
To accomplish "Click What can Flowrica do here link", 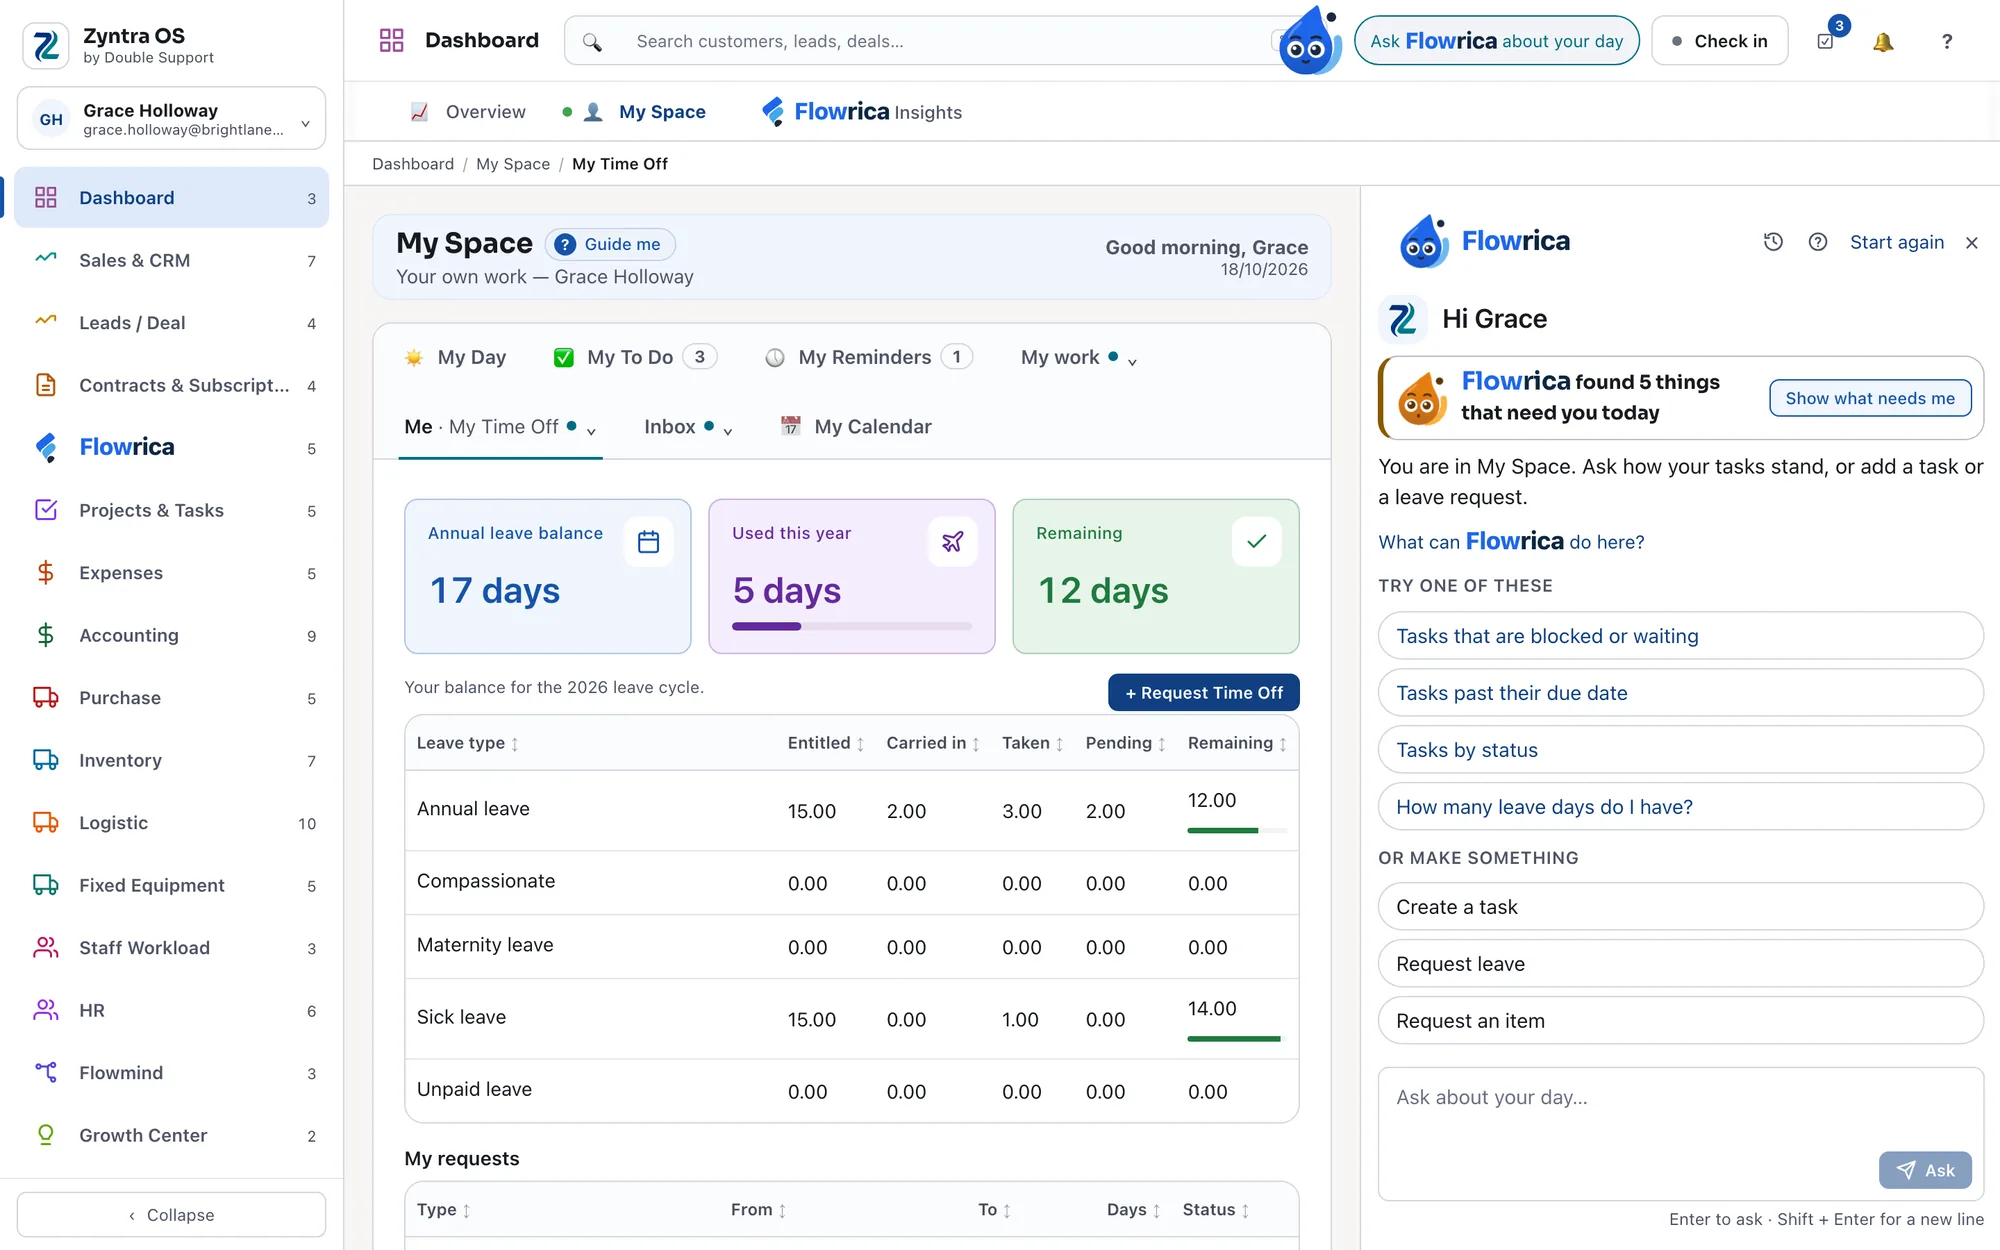I will [1510, 542].
